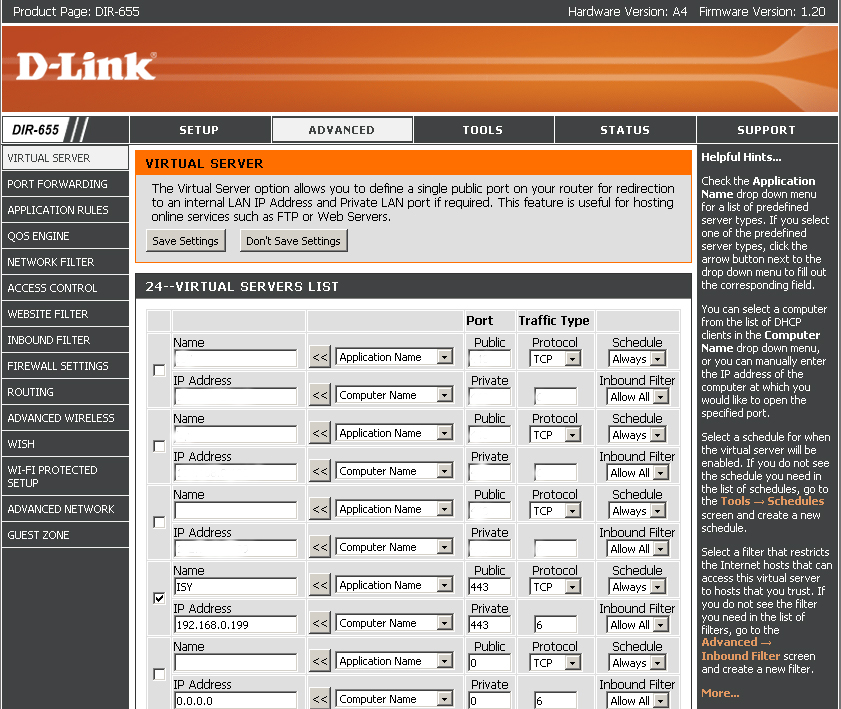Screen dimensions: 841x709
Task: Open Access Control page
Action: coord(65,288)
